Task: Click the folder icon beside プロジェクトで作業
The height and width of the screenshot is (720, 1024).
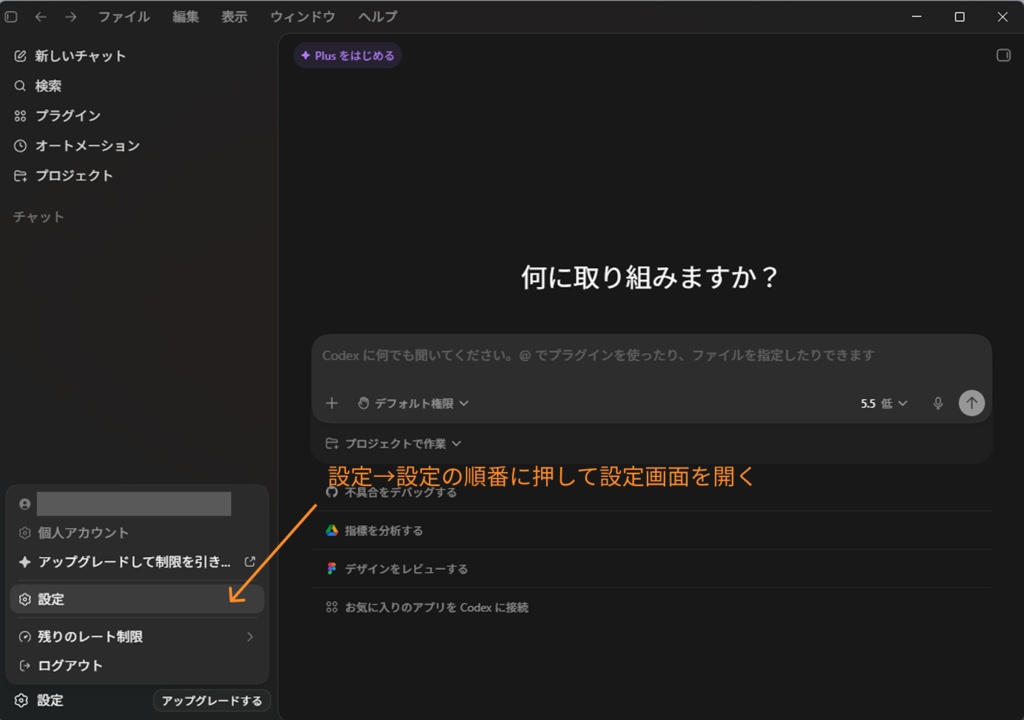Action: [x=332, y=444]
